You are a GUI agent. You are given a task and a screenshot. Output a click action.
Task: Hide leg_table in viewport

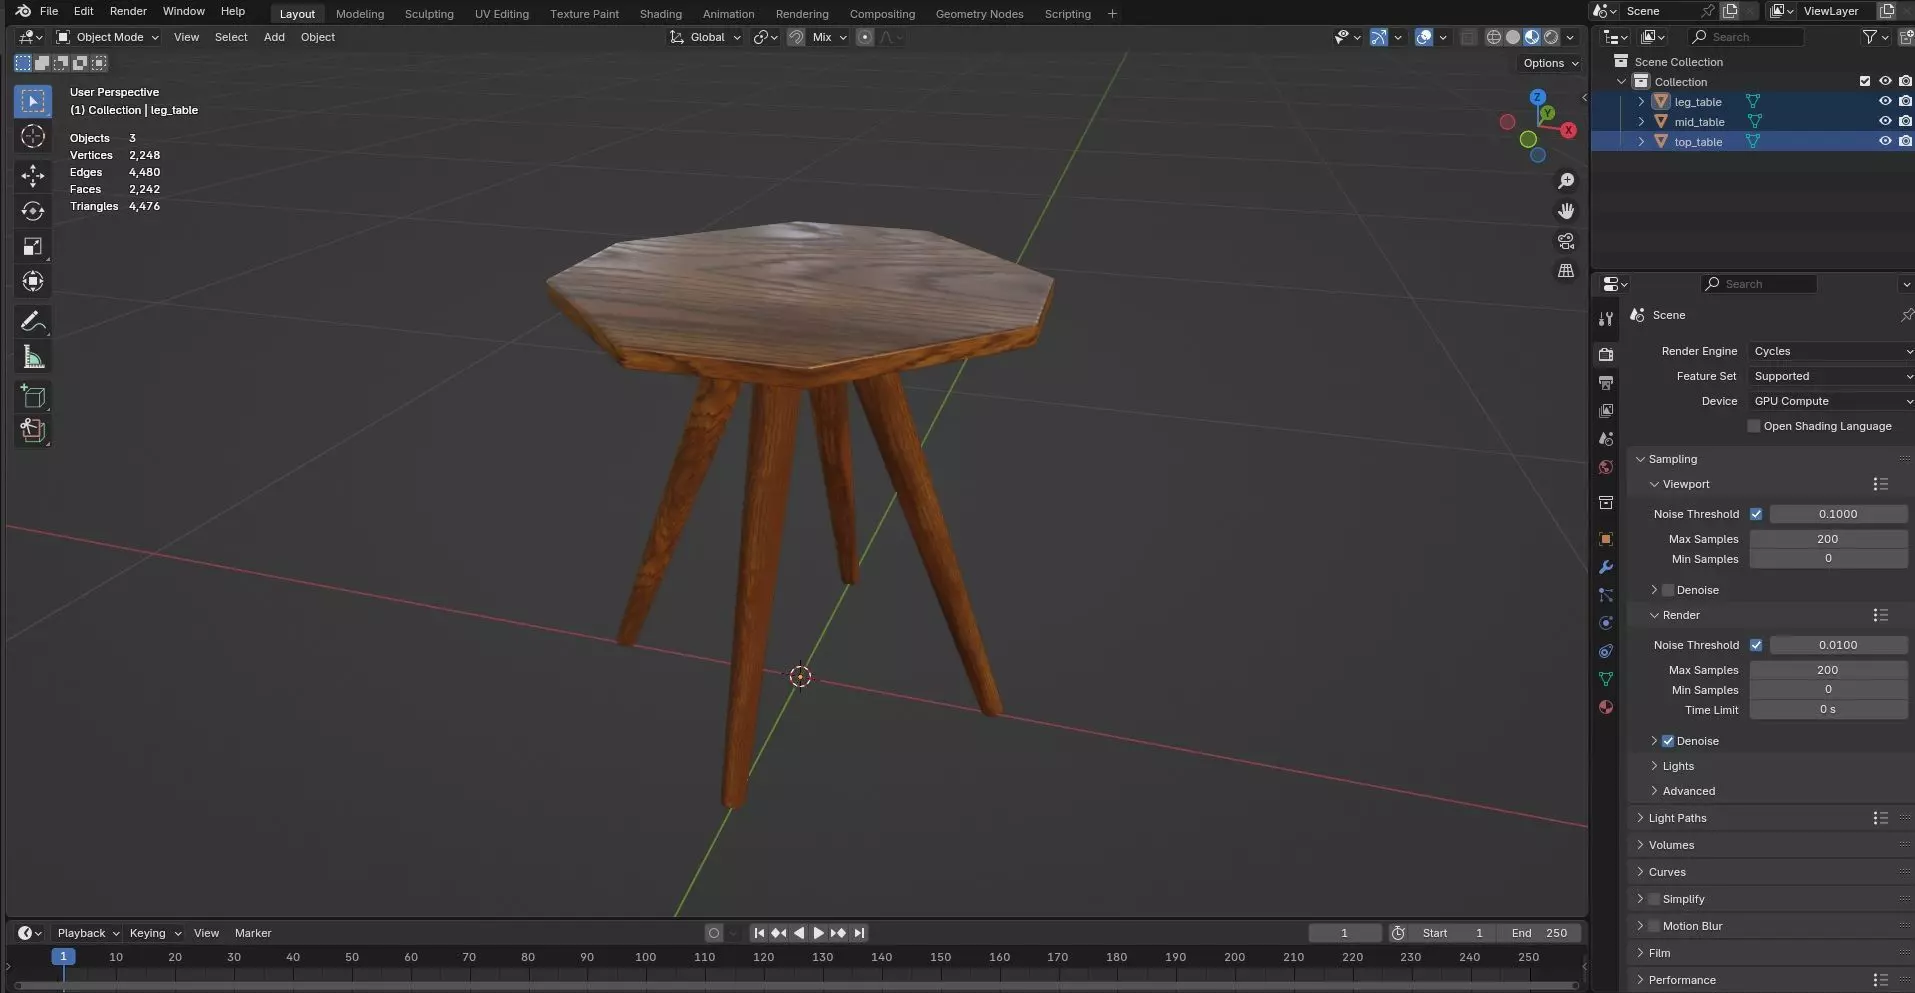pos(1885,101)
